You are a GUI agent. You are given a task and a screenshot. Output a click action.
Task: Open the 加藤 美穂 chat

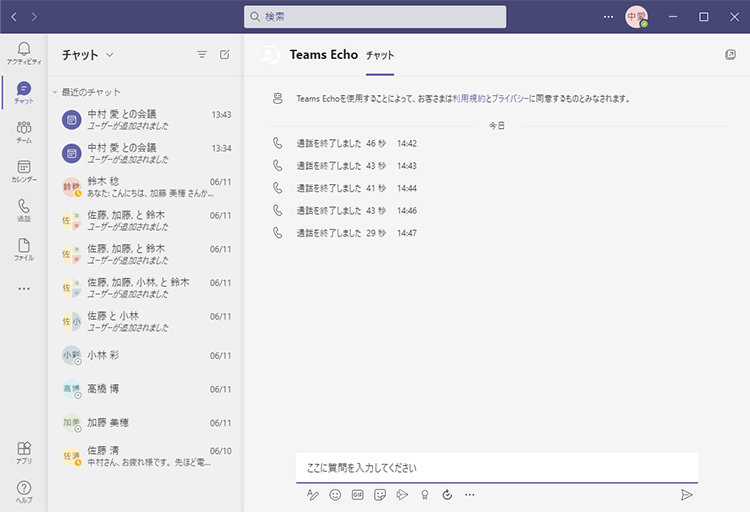coord(146,423)
